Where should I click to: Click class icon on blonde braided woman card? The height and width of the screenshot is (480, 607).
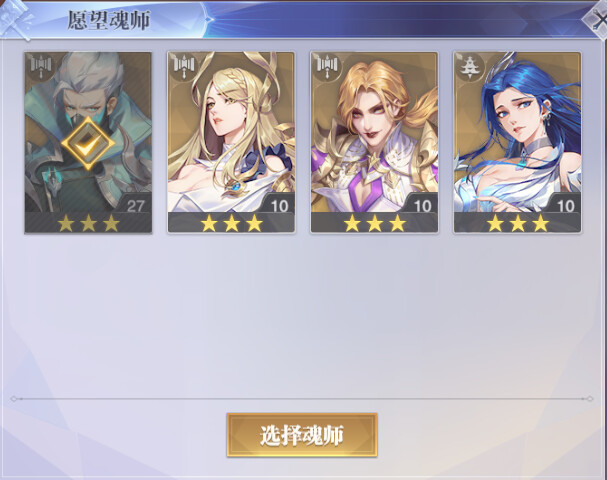point(184,67)
